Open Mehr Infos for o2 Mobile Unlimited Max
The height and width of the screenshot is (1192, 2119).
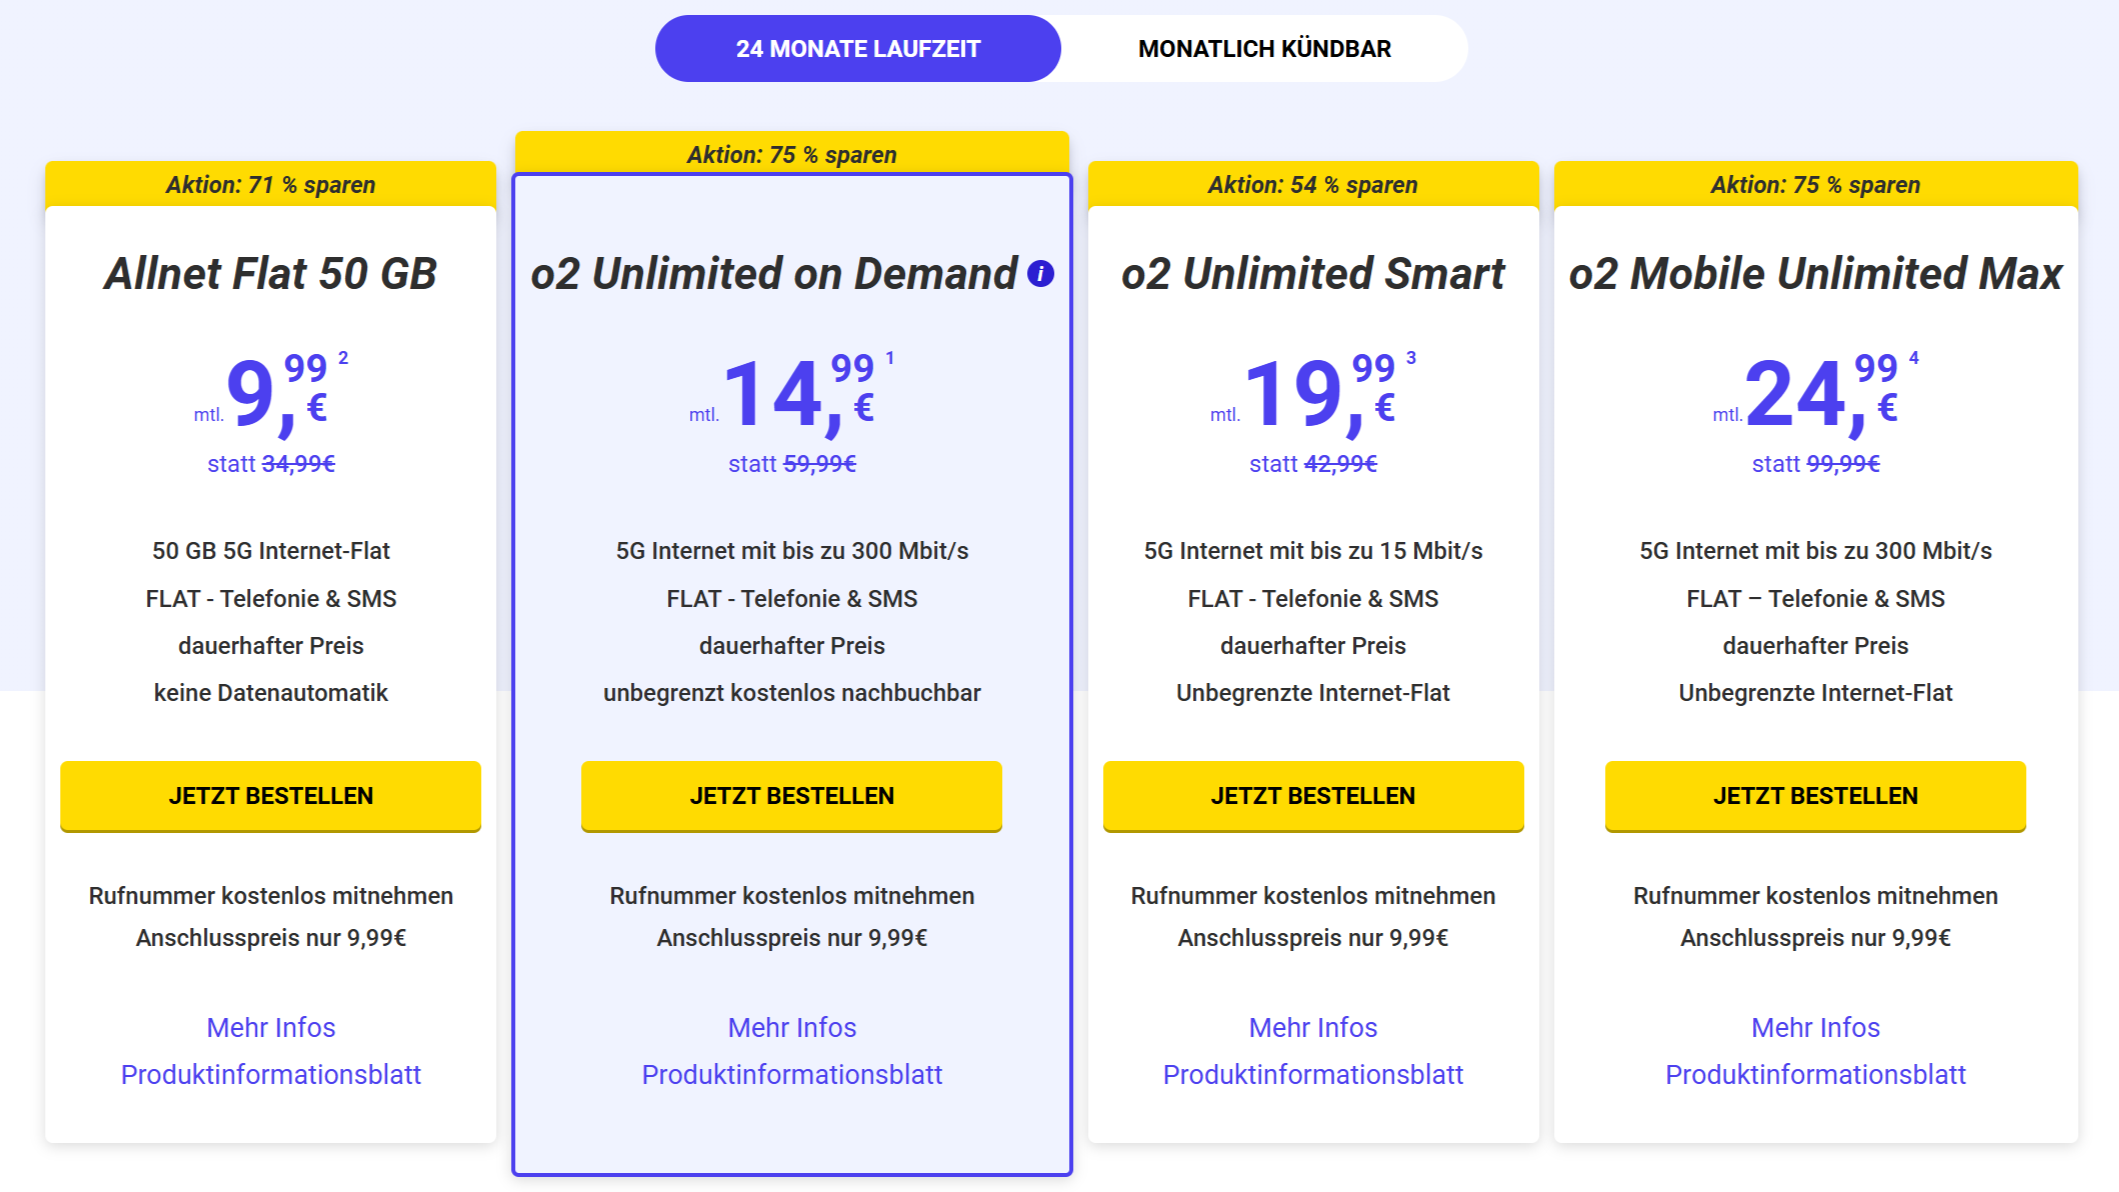tap(1816, 1027)
